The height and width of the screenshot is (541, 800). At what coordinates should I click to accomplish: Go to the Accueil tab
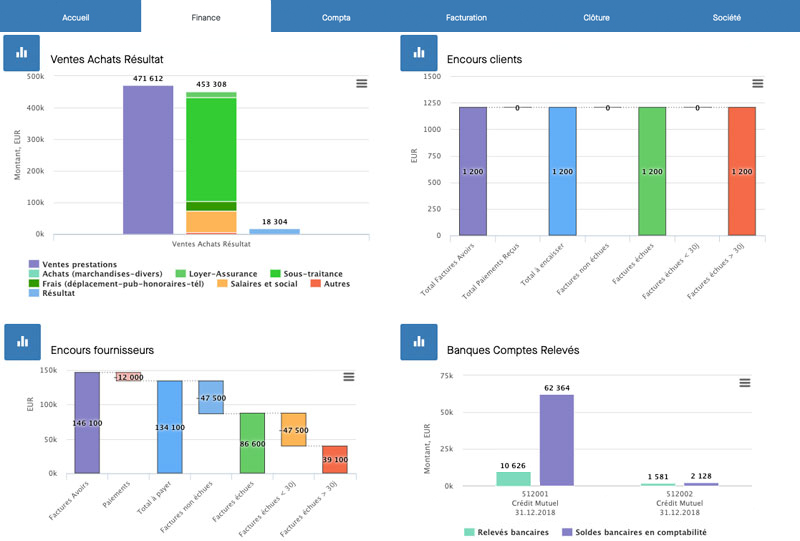(x=76, y=17)
